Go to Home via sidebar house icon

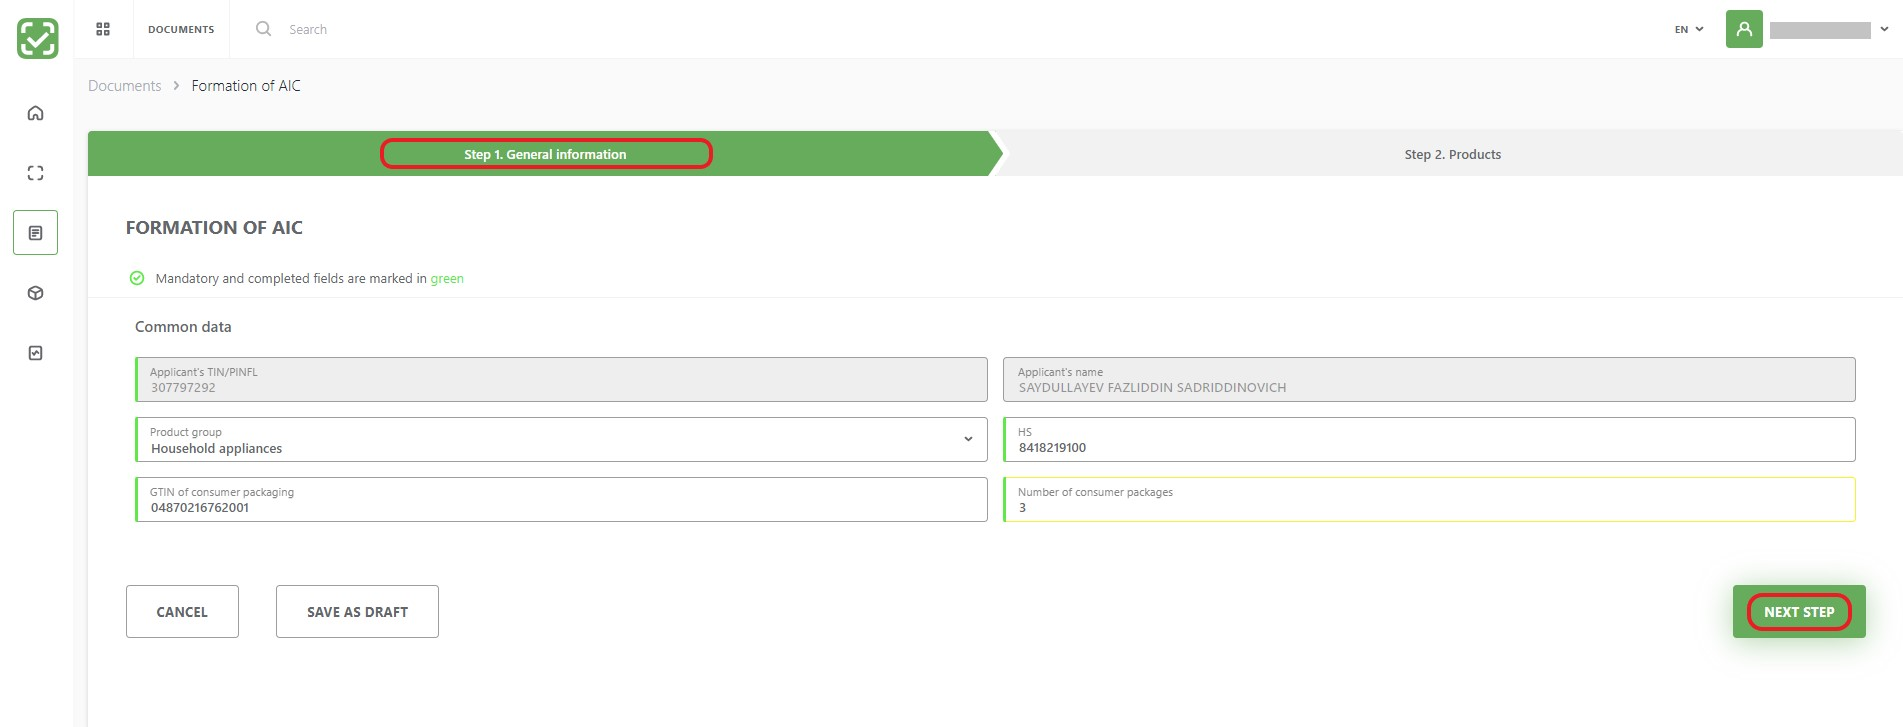(35, 113)
